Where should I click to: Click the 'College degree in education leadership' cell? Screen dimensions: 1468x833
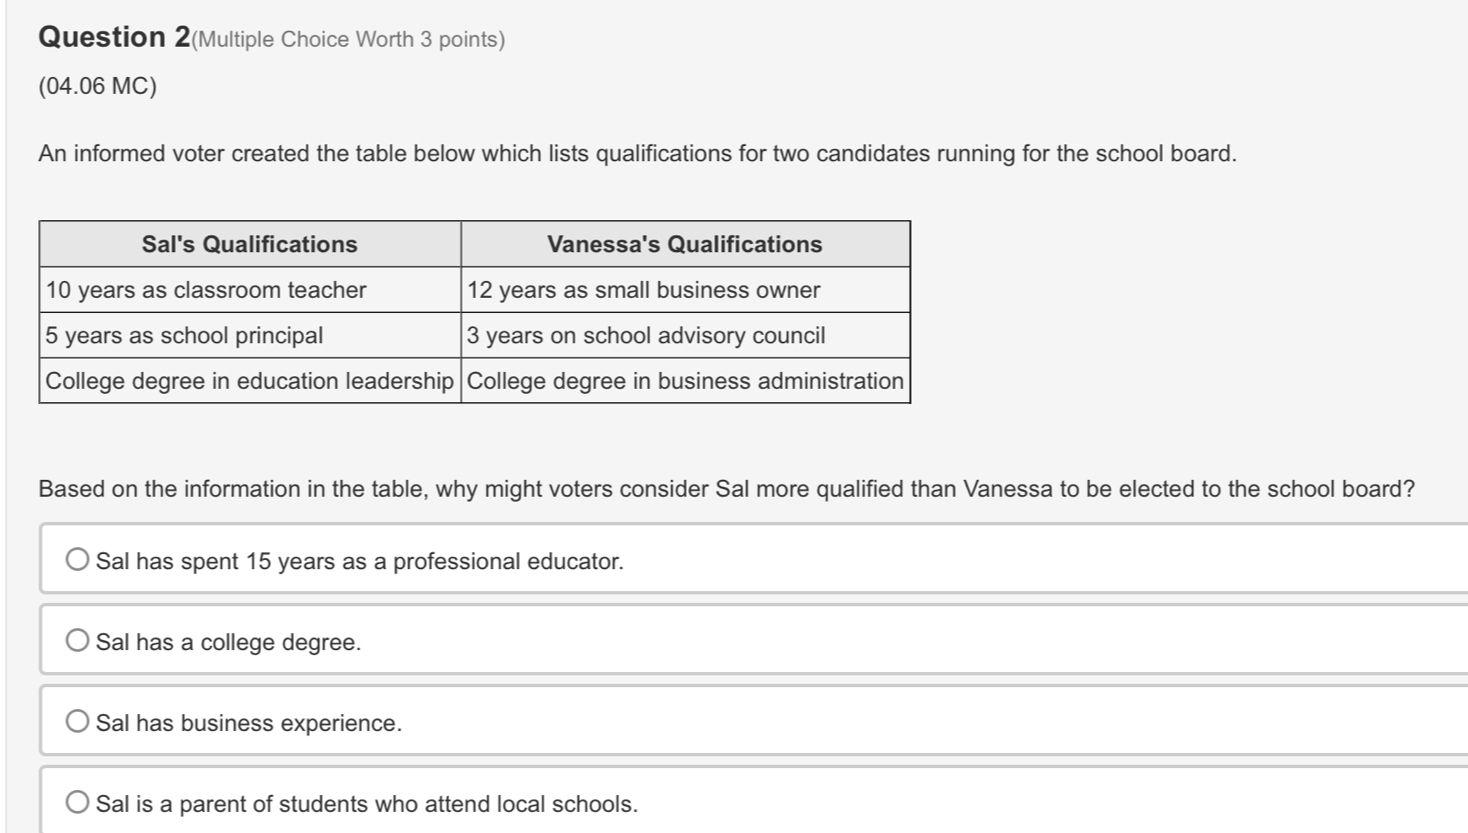[249, 381]
